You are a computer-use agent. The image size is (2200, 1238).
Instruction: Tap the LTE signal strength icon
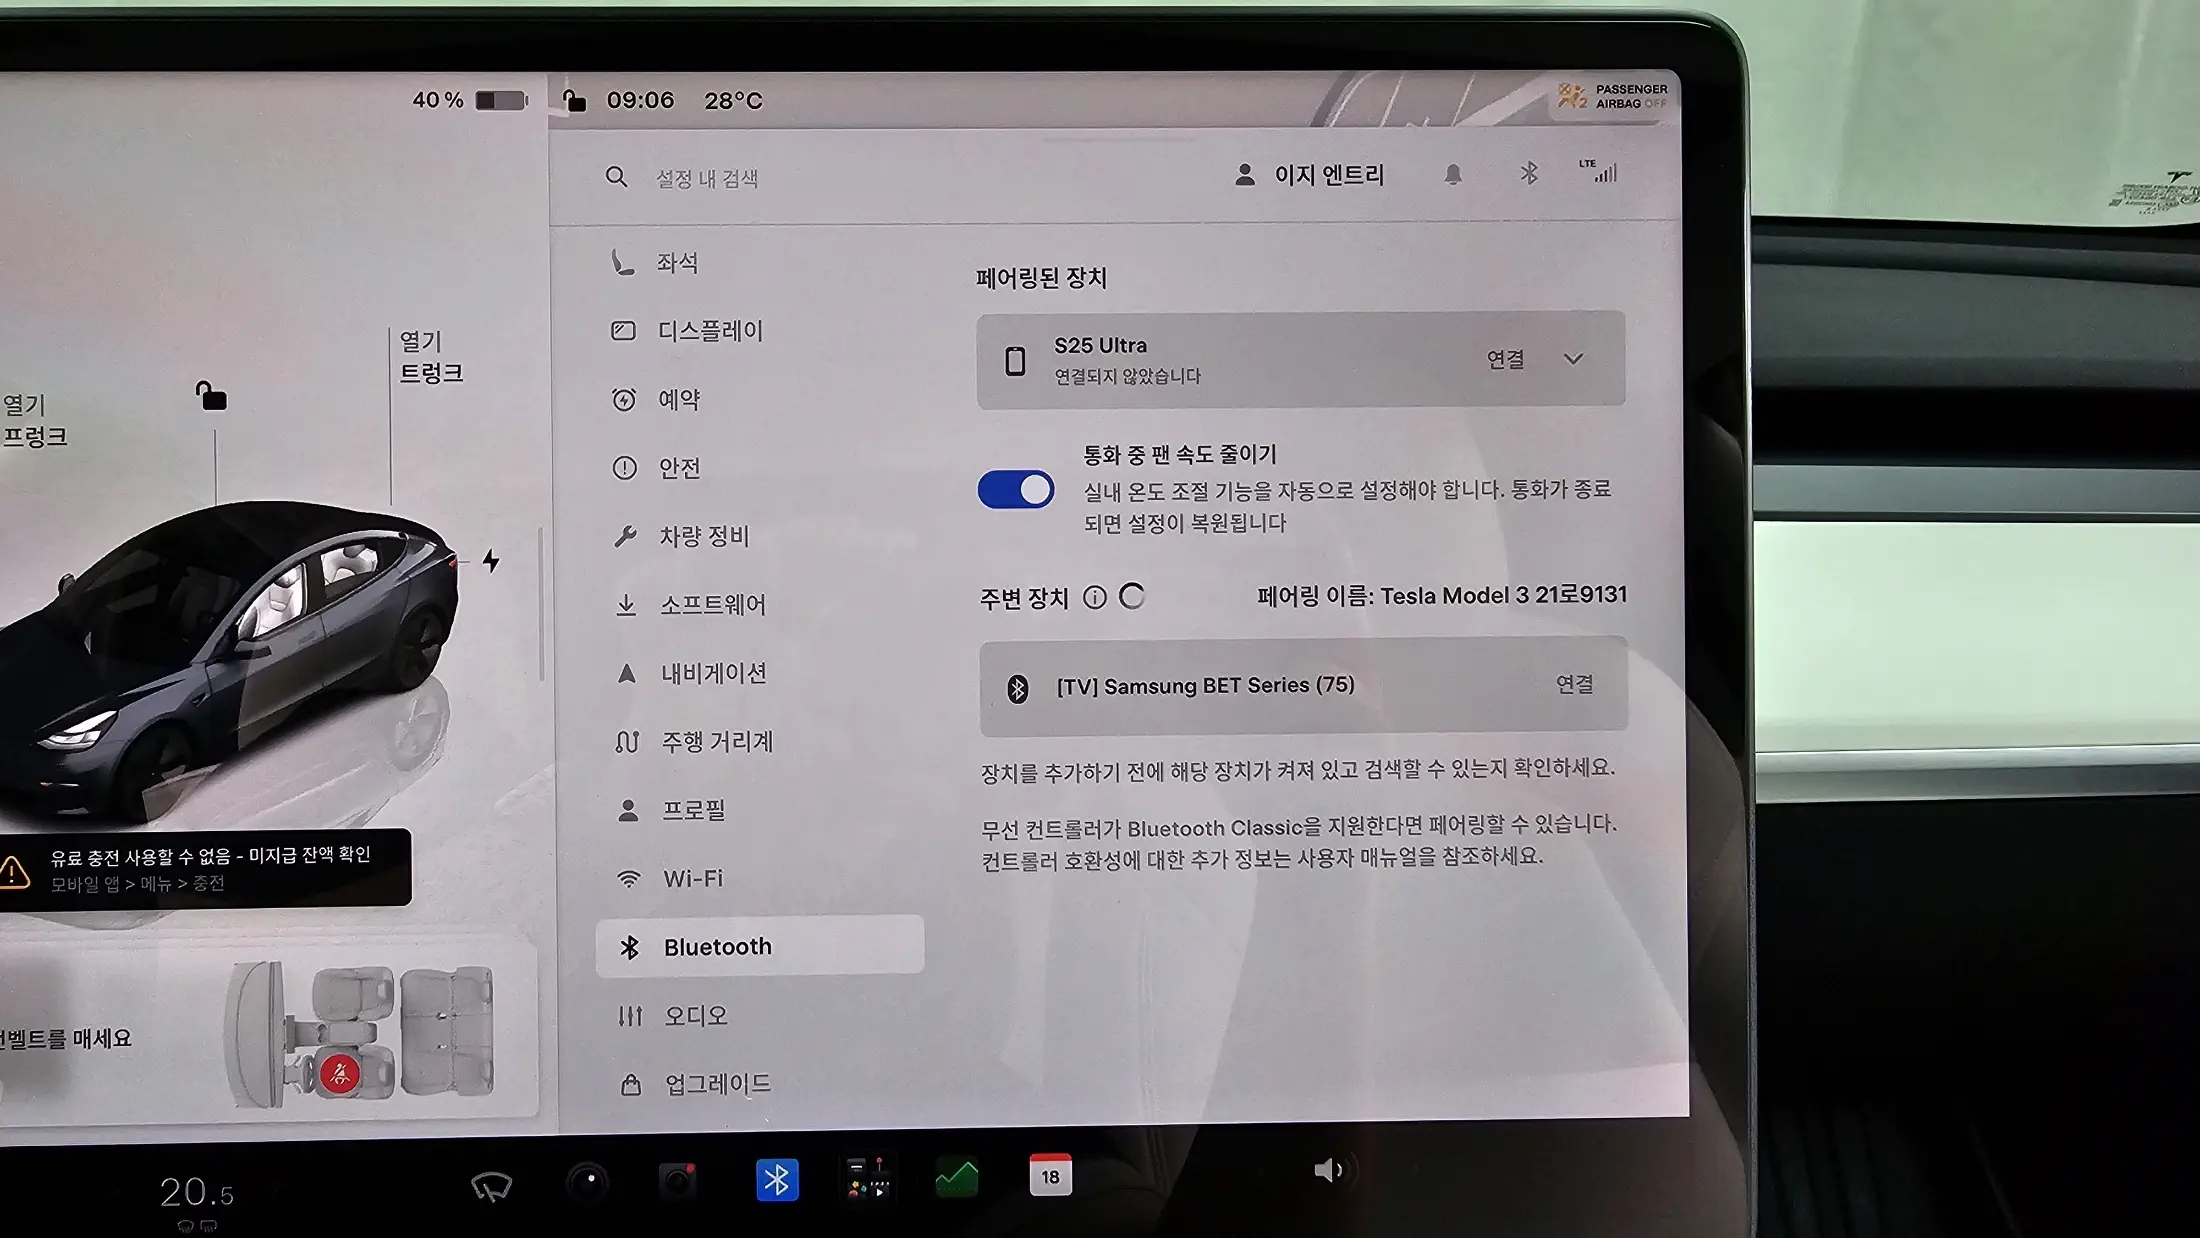pyautogui.click(x=1599, y=171)
